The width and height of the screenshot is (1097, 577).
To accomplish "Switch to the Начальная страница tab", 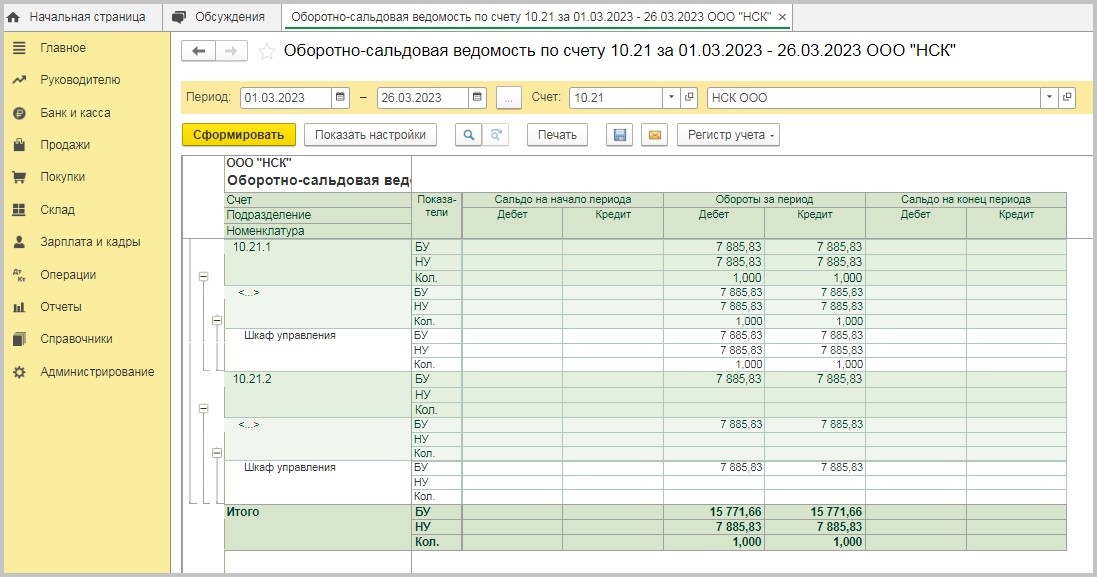I will tap(82, 17).
